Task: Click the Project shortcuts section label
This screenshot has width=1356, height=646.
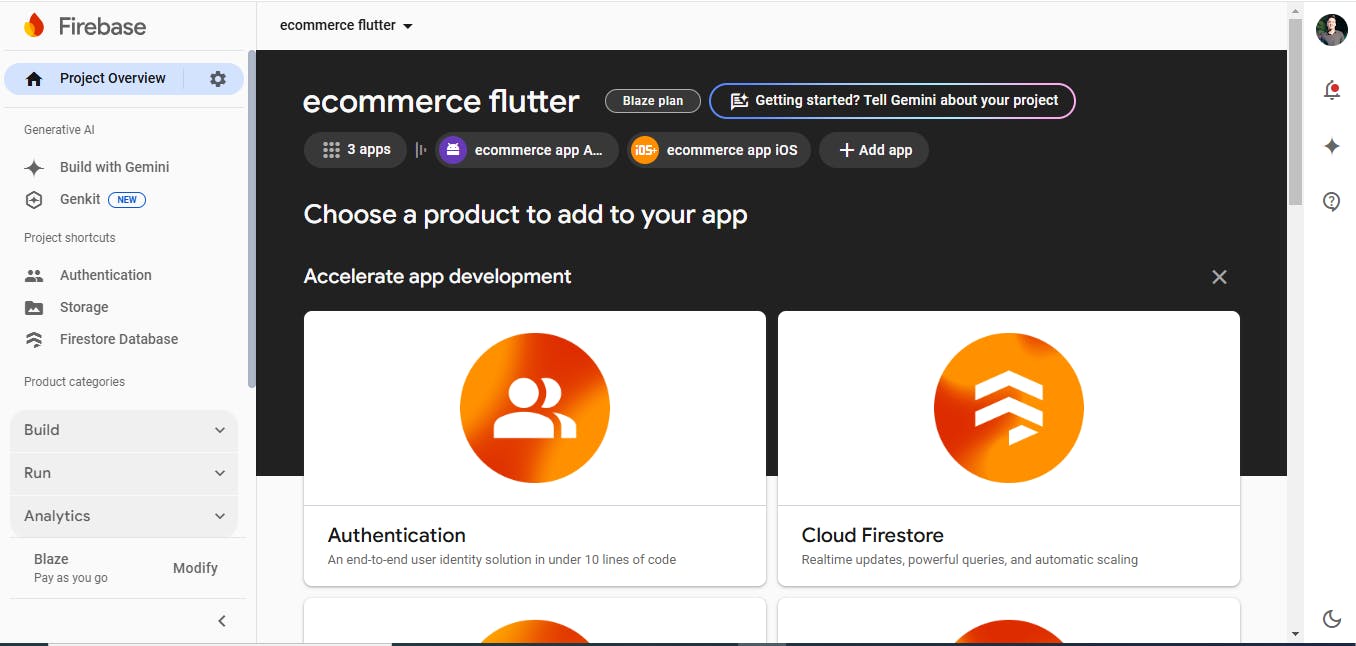Action: coord(70,238)
